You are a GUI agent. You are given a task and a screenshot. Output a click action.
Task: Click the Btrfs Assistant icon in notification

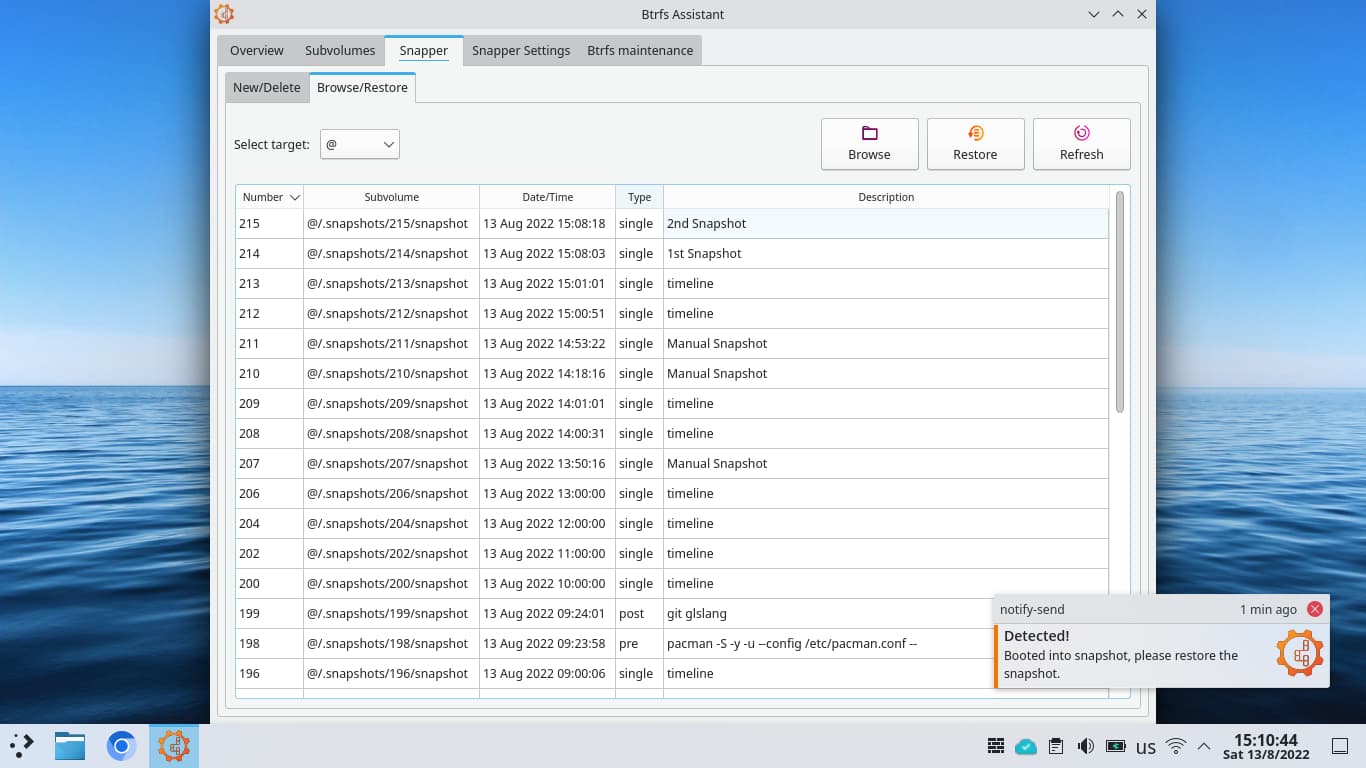click(1299, 654)
